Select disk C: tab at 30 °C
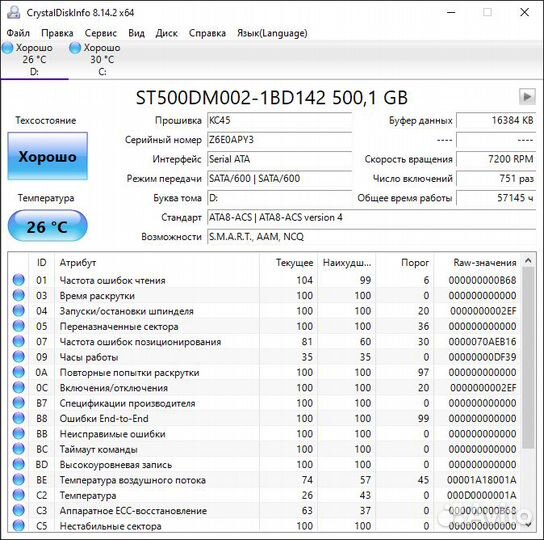 [102, 59]
